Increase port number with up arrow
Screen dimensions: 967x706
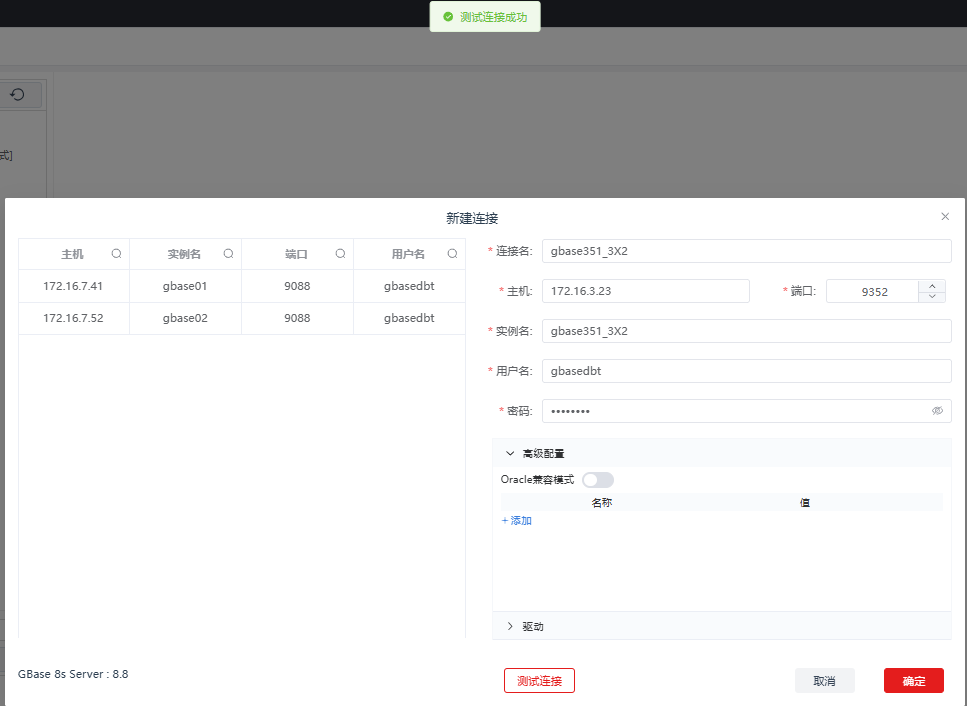tap(932, 285)
